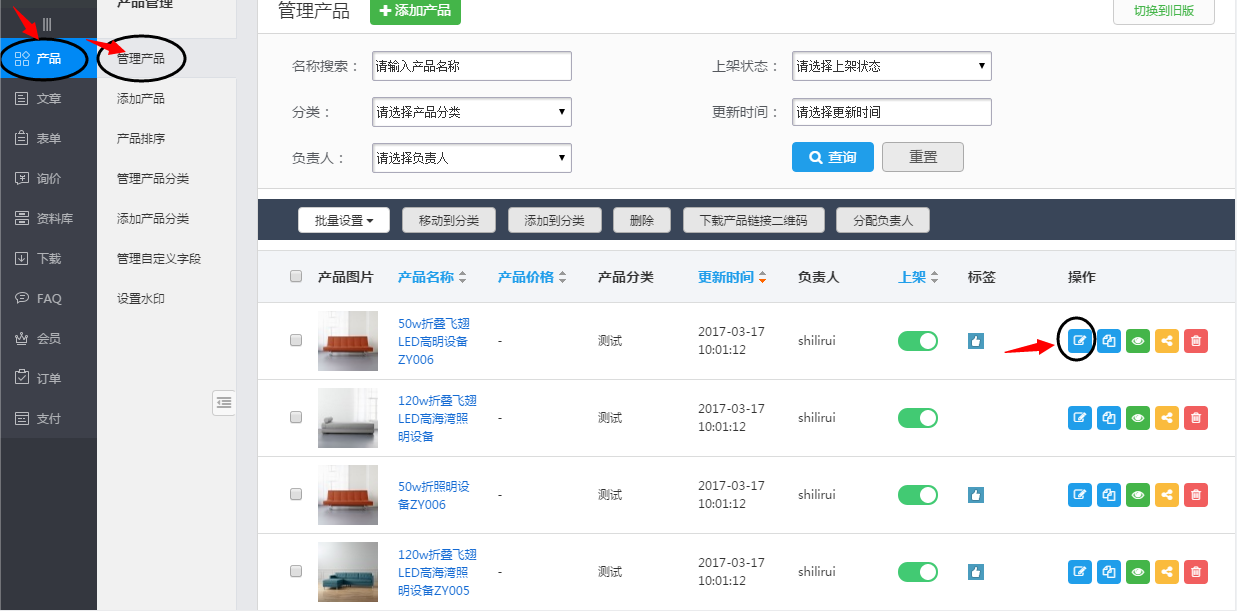The width and height of the screenshot is (1237, 611).
Task: Select 产品排序 in product submenu
Action: [141, 138]
